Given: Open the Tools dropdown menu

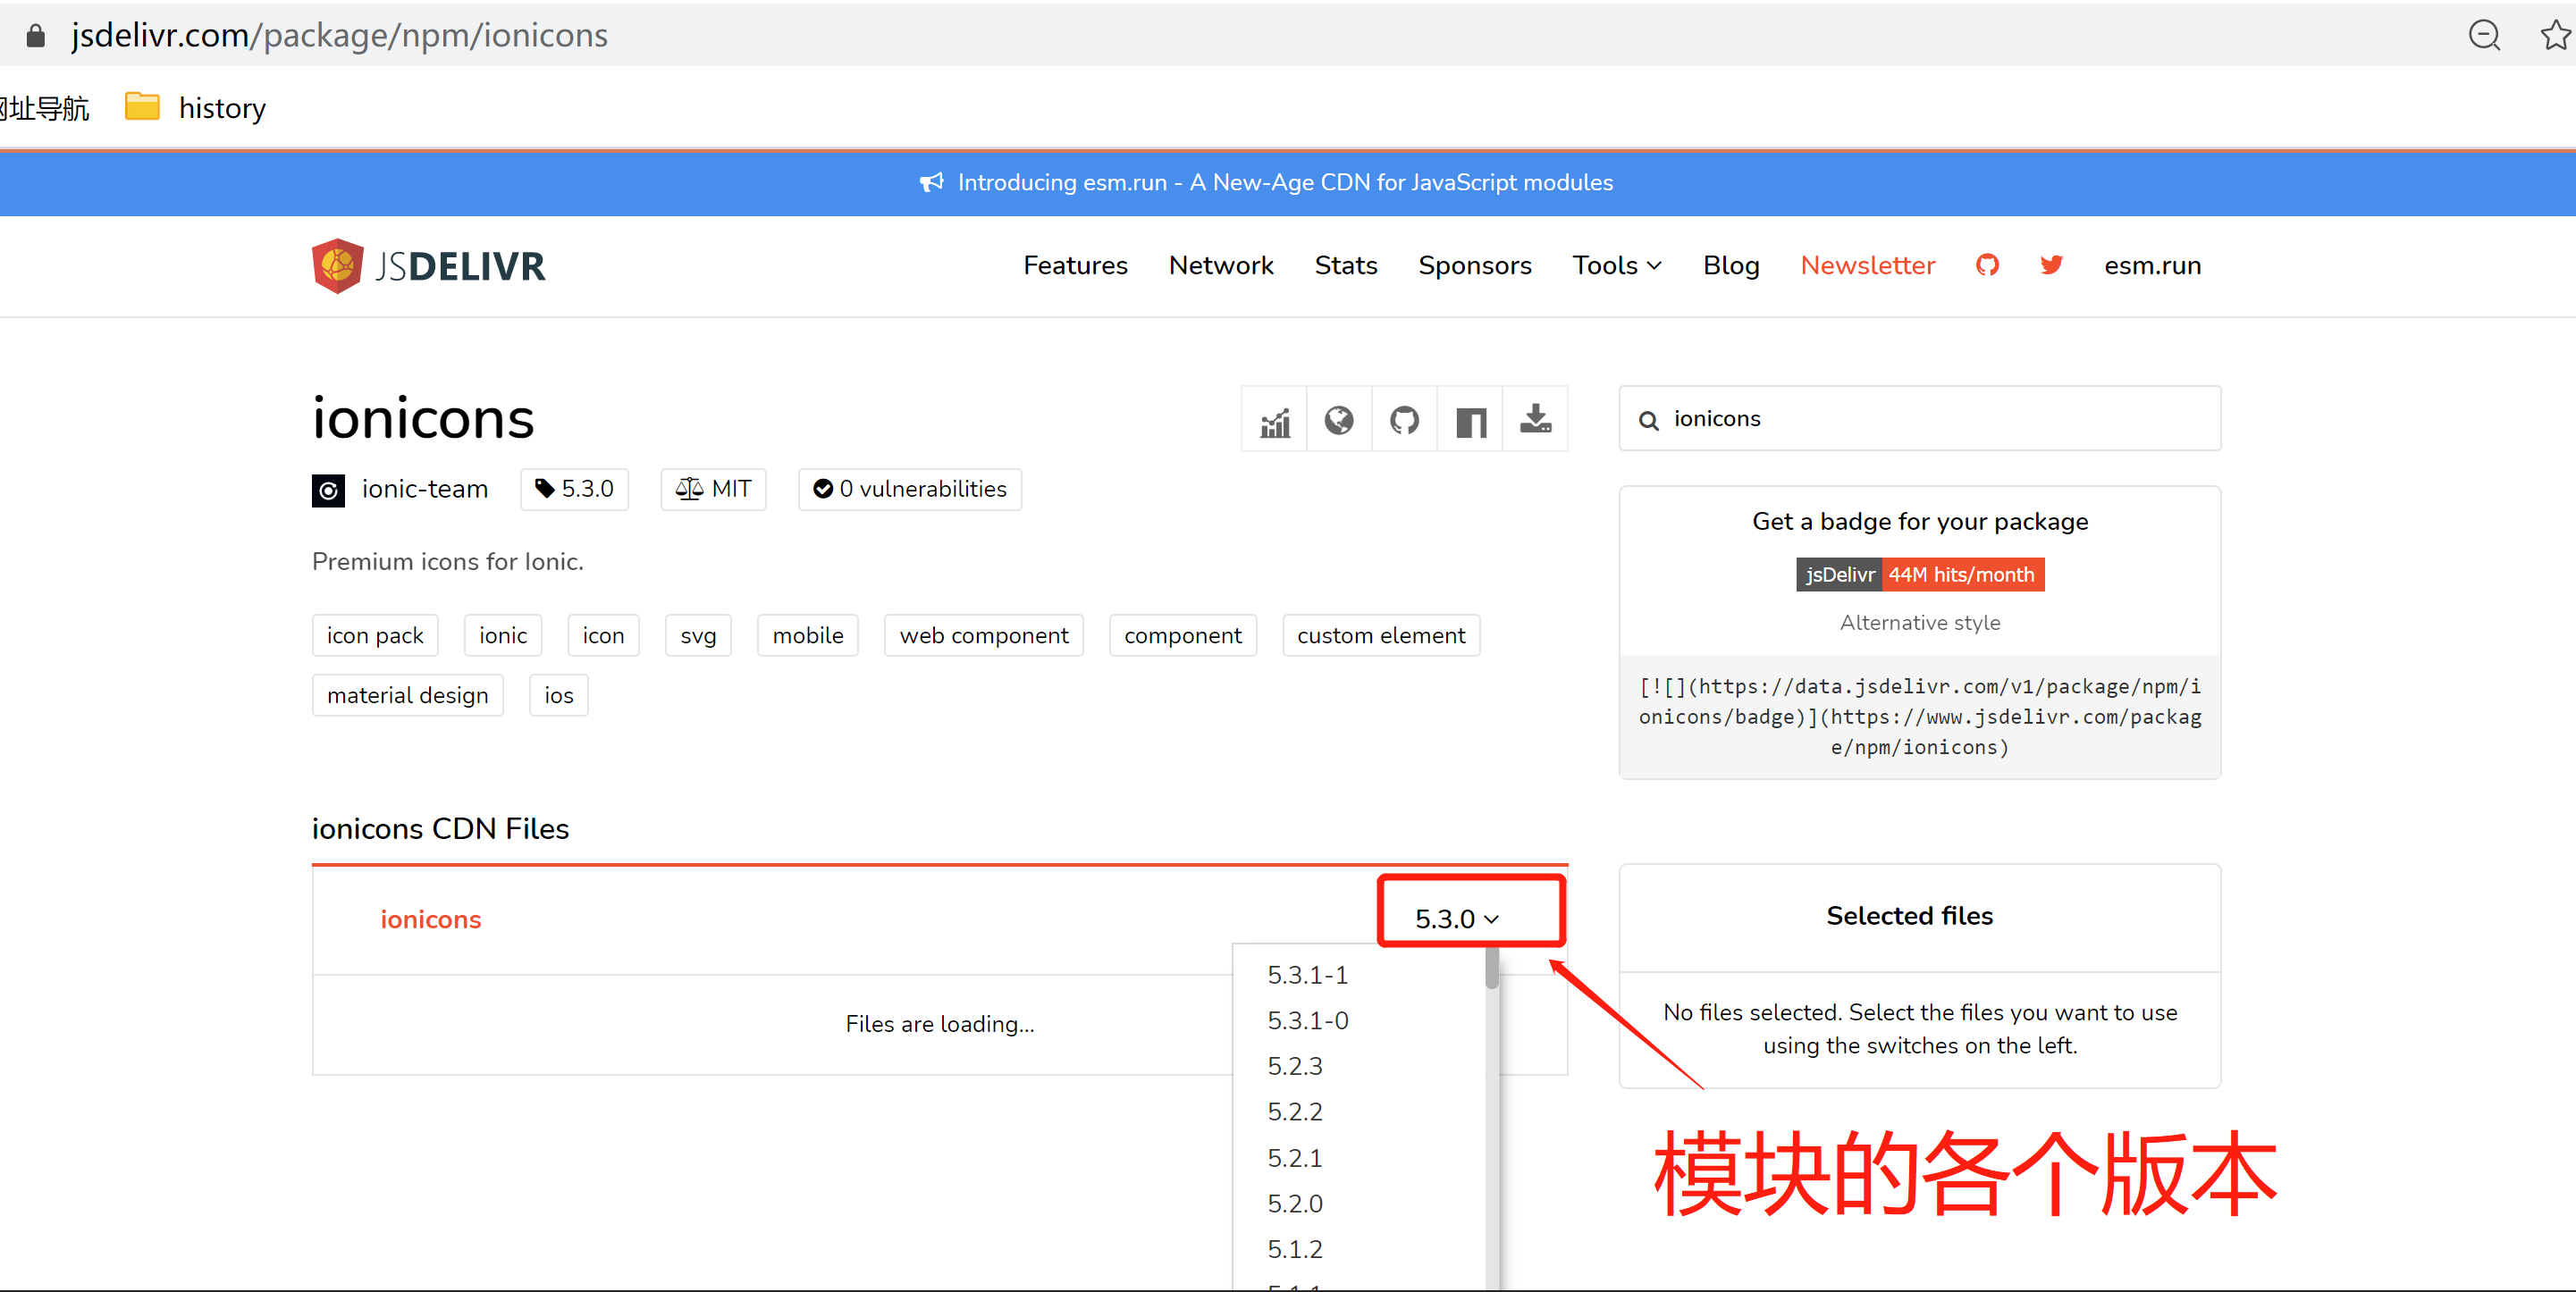Looking at the screenshot, I should click(x=1615, y=265).
